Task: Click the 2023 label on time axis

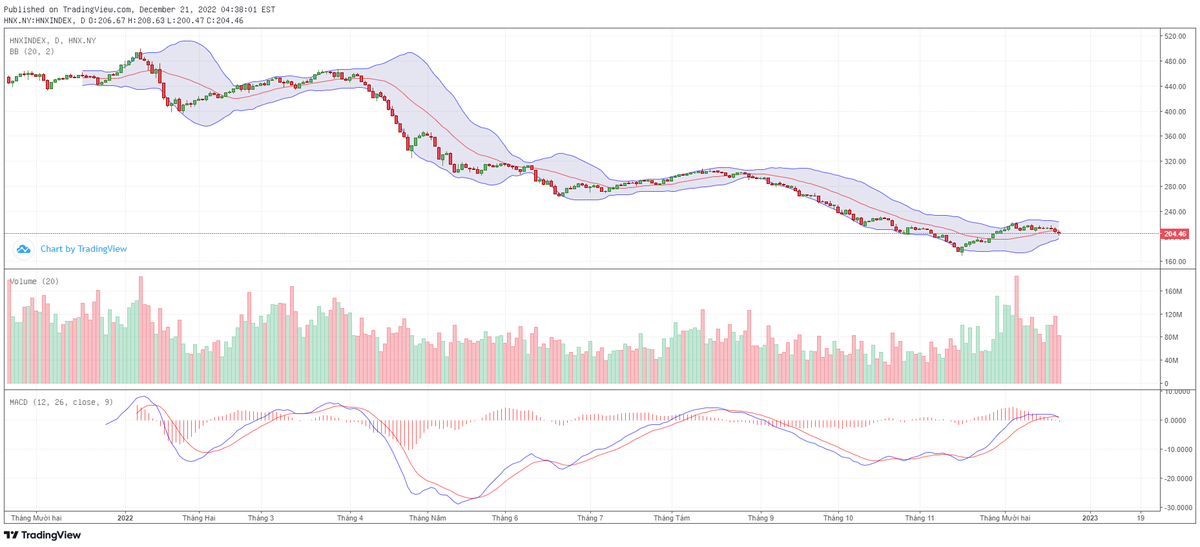Action: [1090, 518]
